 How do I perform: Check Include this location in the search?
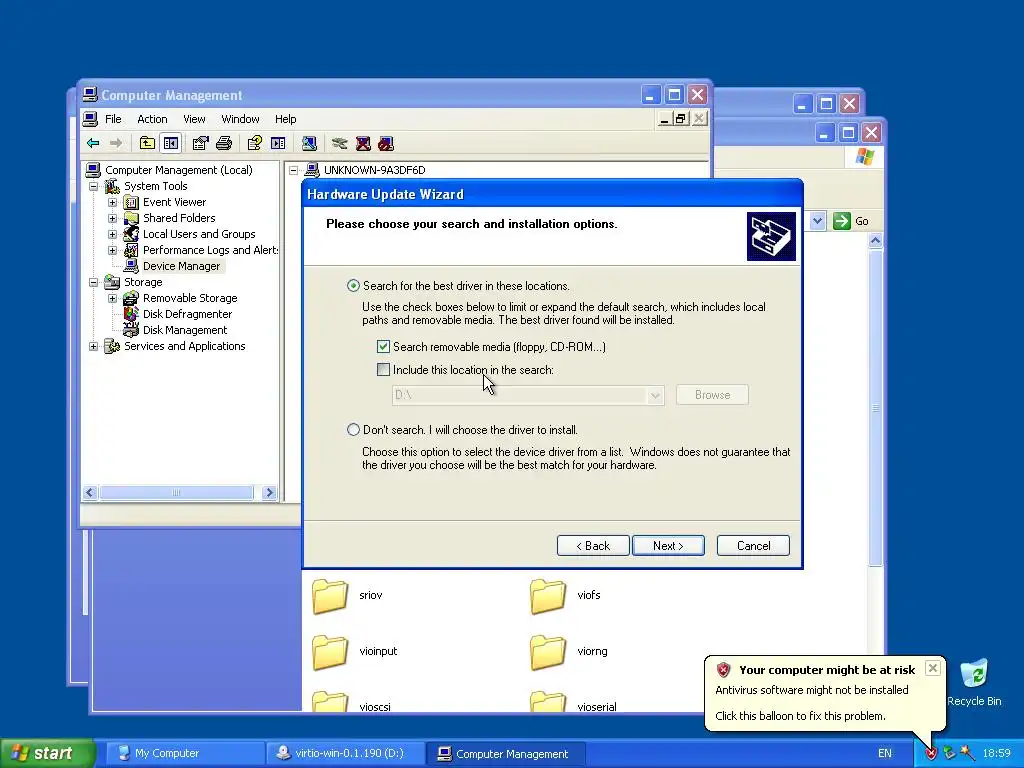pos(383,370)
